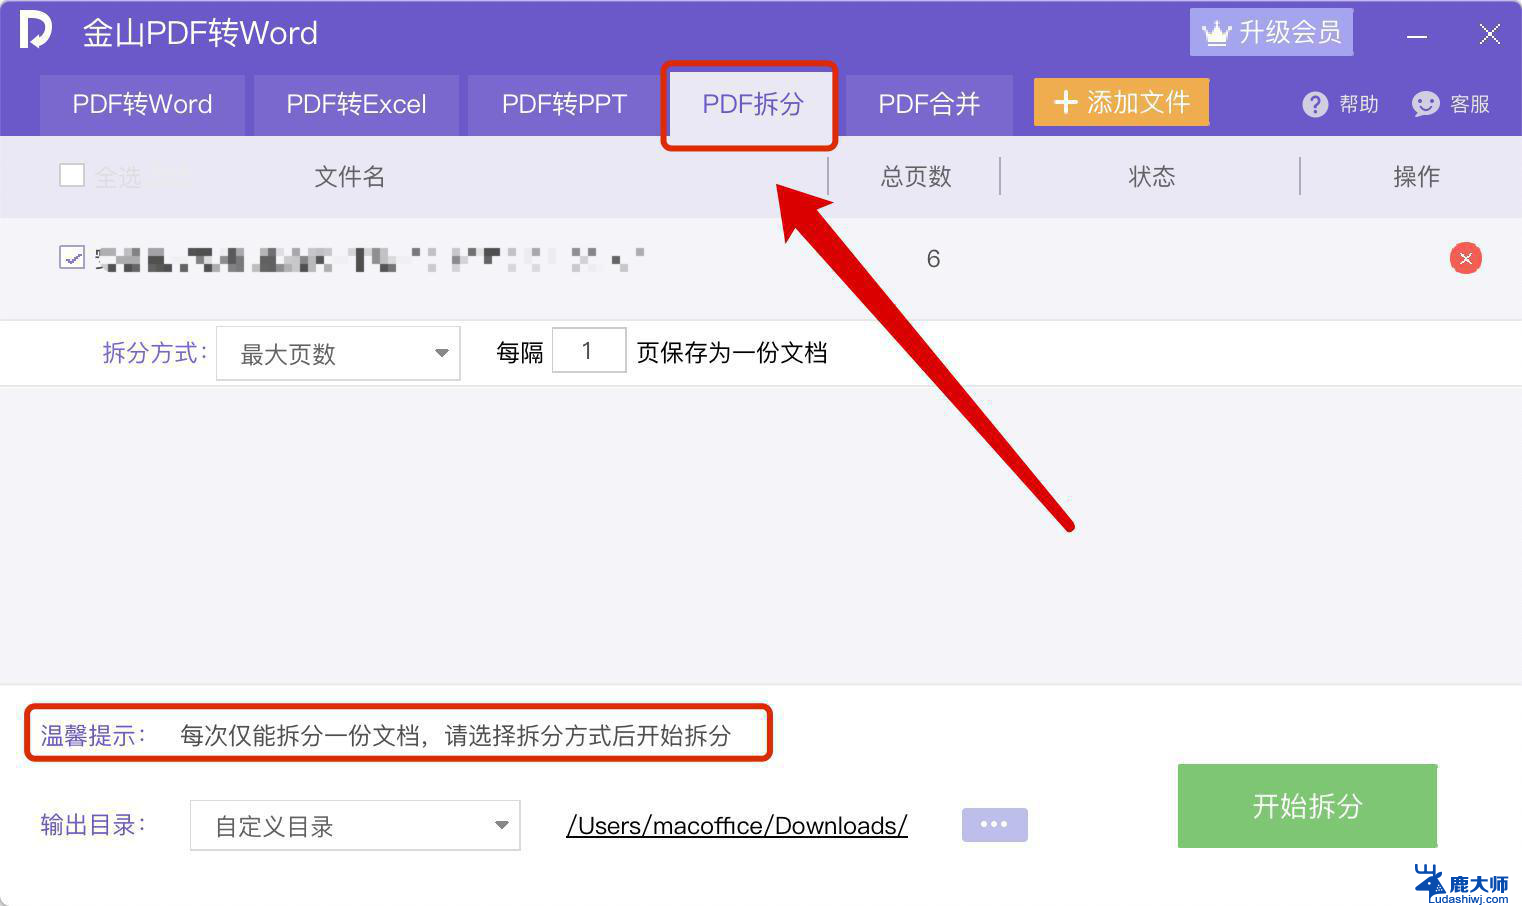Open the 输出目录 自定义目录 dropdown
The height and width of the screenshot is (906, 1522).
click(x=355, y=826)
